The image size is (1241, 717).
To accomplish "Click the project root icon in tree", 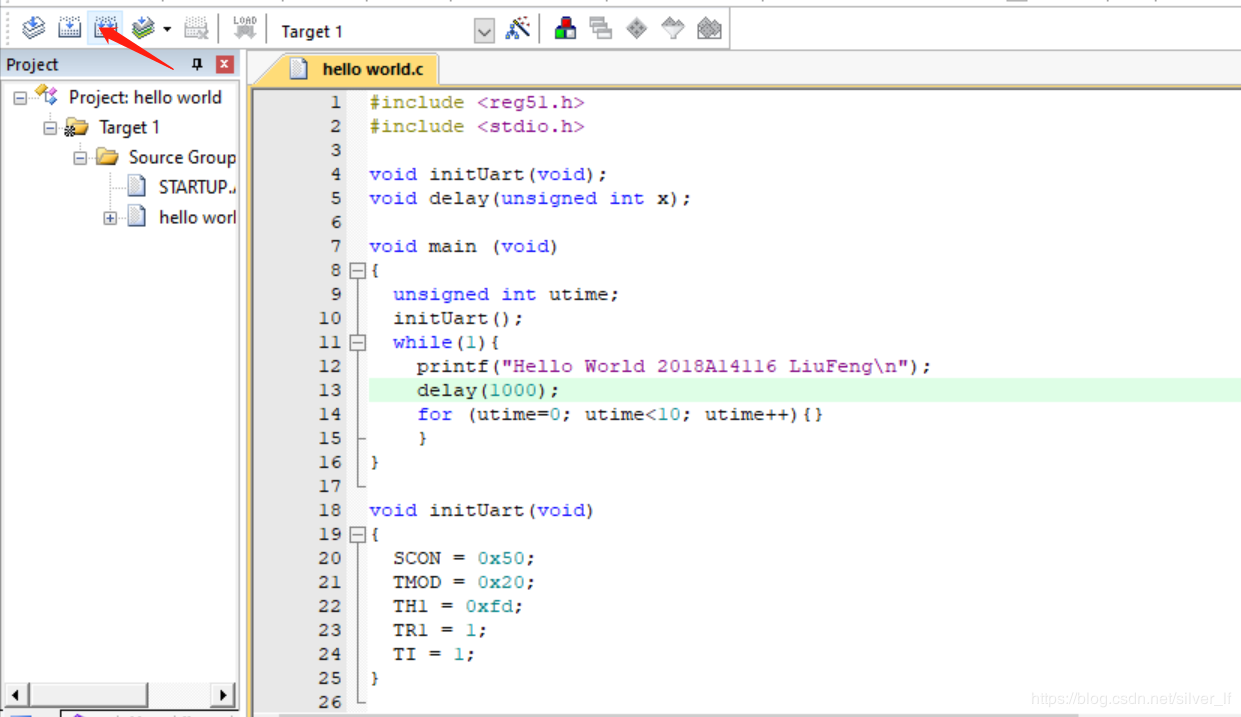I will [x=46, y=96].
